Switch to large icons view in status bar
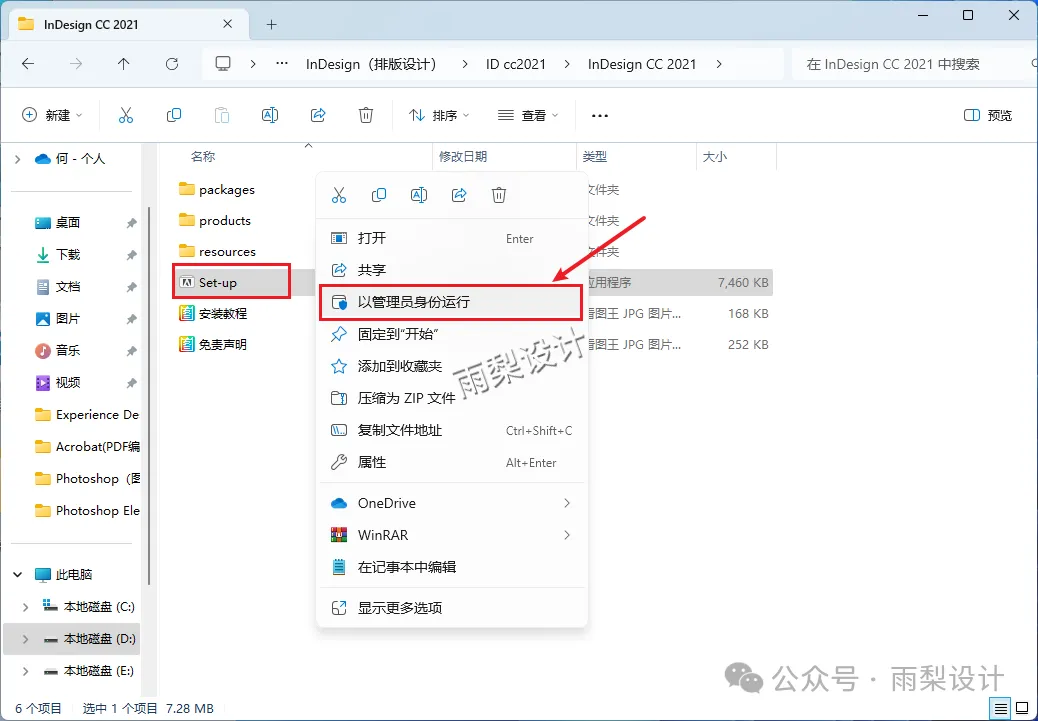 tap(1023, 708)
